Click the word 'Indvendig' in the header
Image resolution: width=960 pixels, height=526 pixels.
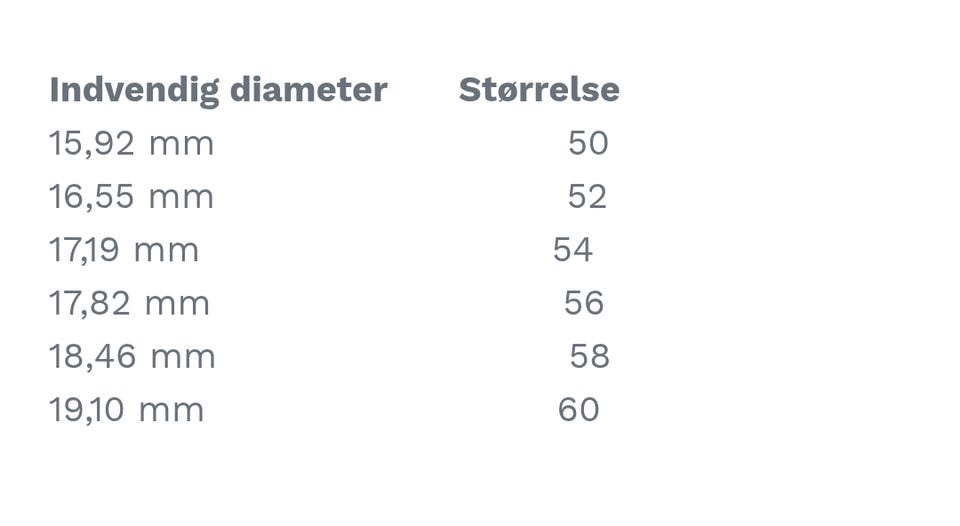point(134,91)
